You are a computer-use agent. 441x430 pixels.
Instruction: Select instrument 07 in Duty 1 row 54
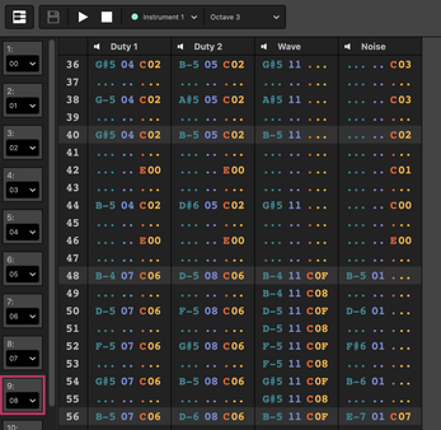127,381
